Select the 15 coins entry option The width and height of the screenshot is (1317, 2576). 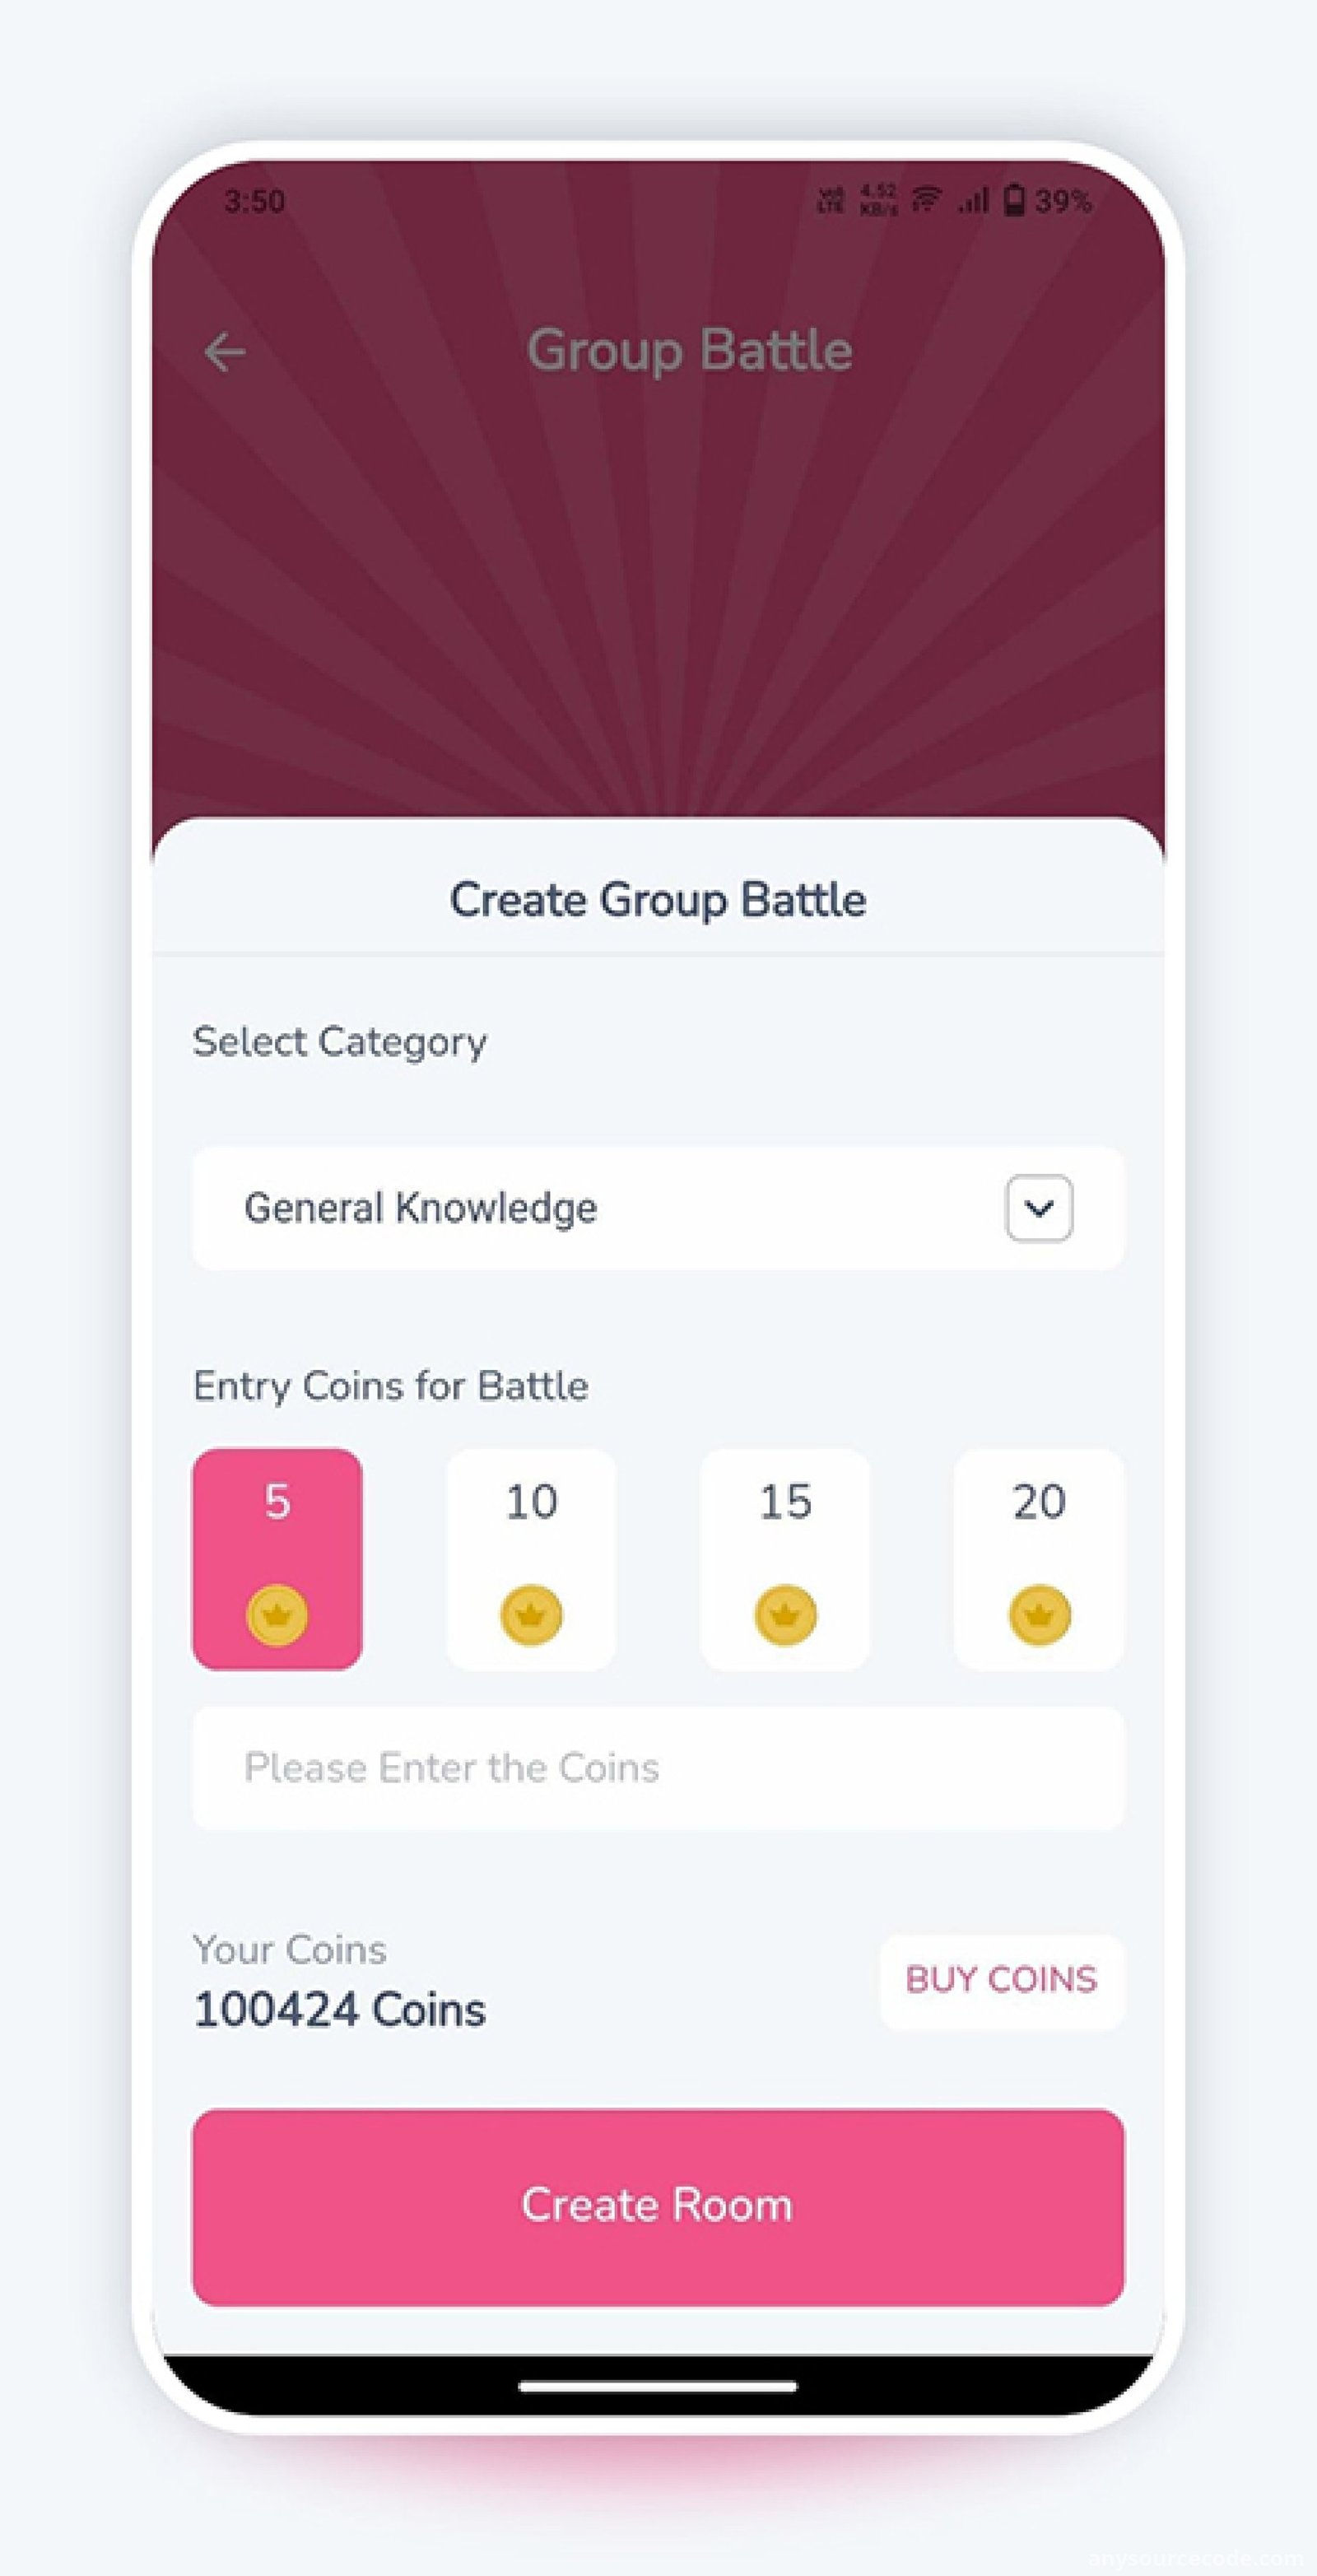point(785,1559)
